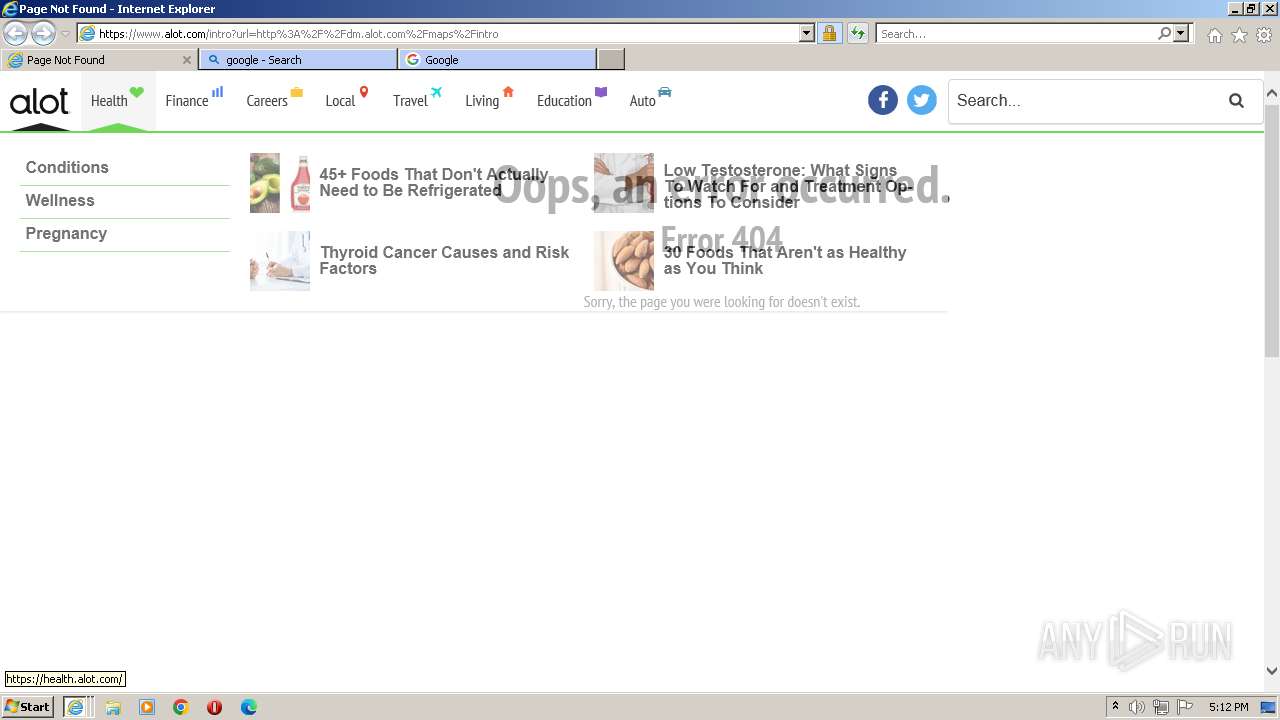Open the Health menu item
The width and height of the screenshot is (1280, 720).
pos(118,100)
